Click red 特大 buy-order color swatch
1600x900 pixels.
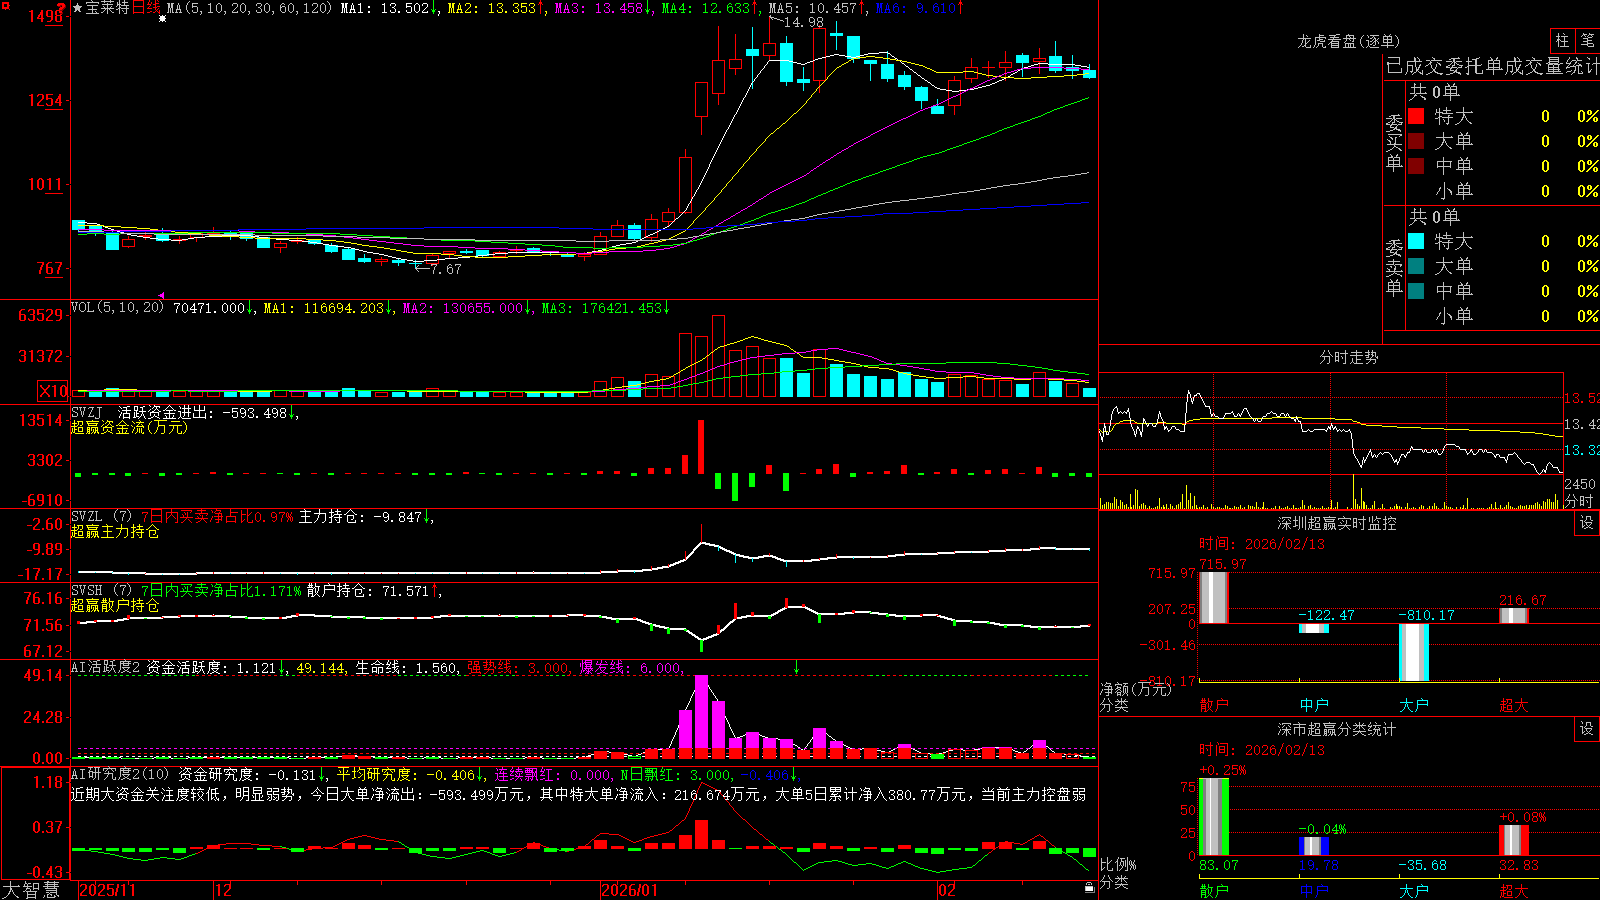click(1416, 116)
